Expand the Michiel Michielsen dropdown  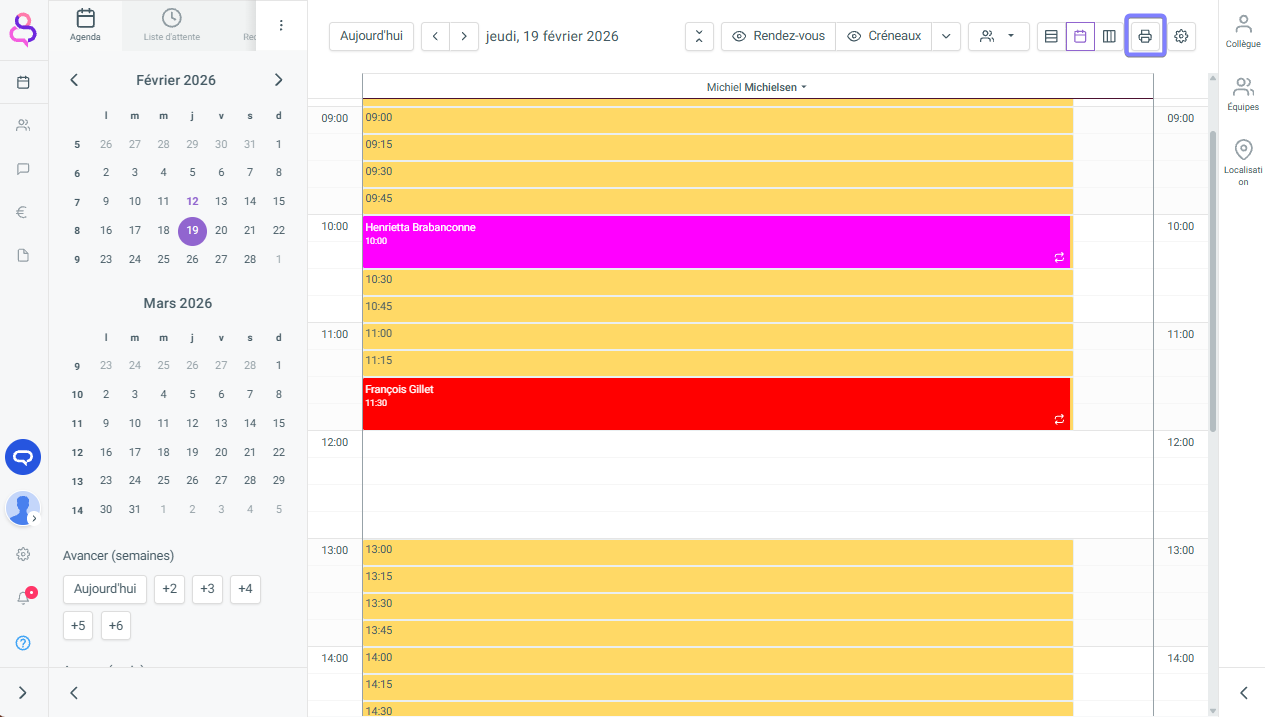pyautogui.click(x=756, y=87)
